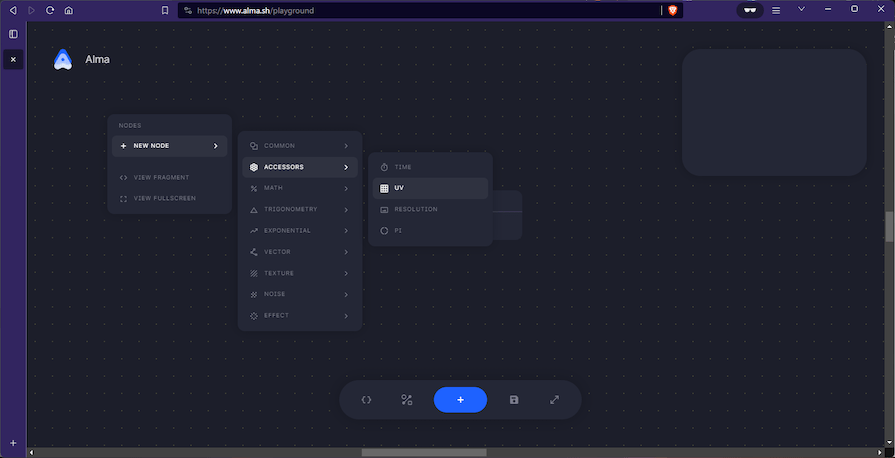Click the blue plus button in bottom toolbar
The image size is (895, 458).
(x=460, y=400)
